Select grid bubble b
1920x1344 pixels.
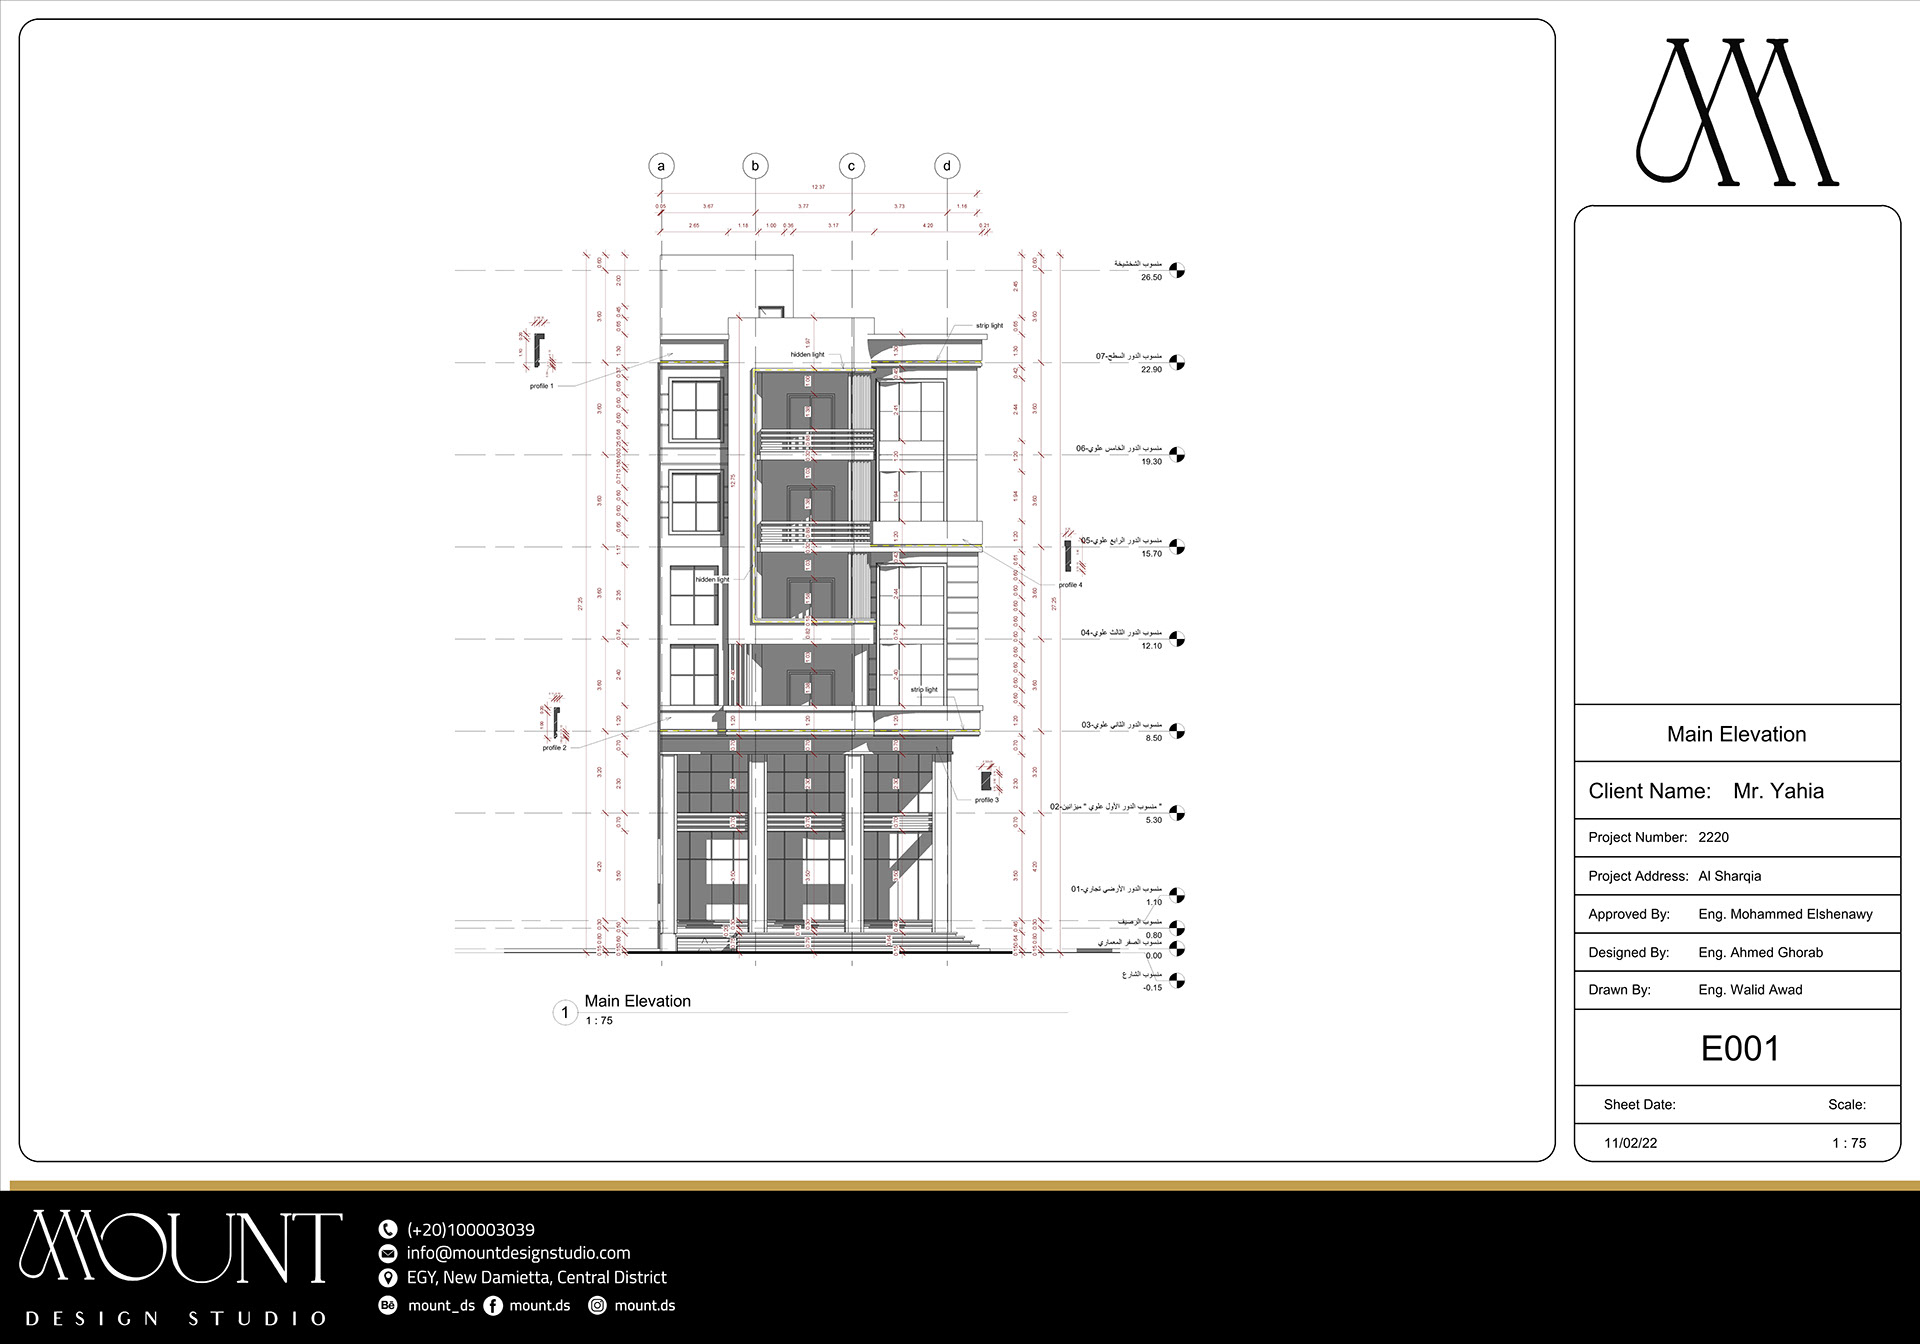[x=755, y=166]
